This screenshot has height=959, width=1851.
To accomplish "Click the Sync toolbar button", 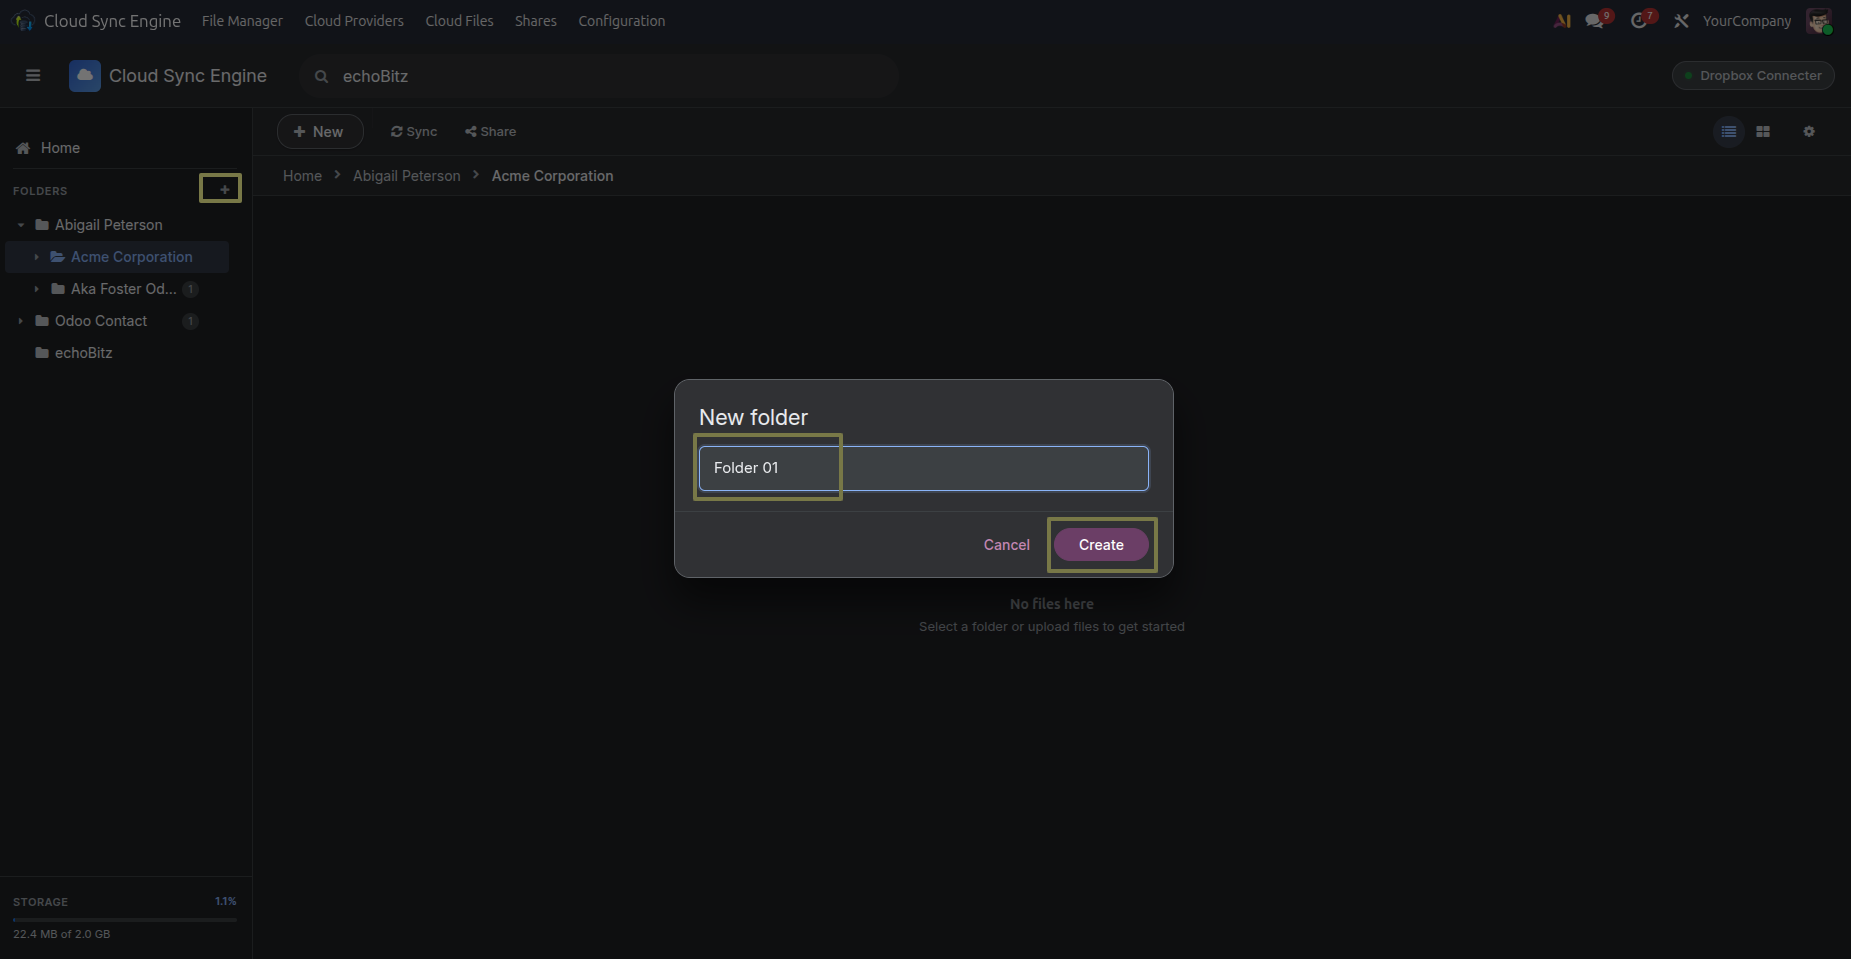I will 414,132.
